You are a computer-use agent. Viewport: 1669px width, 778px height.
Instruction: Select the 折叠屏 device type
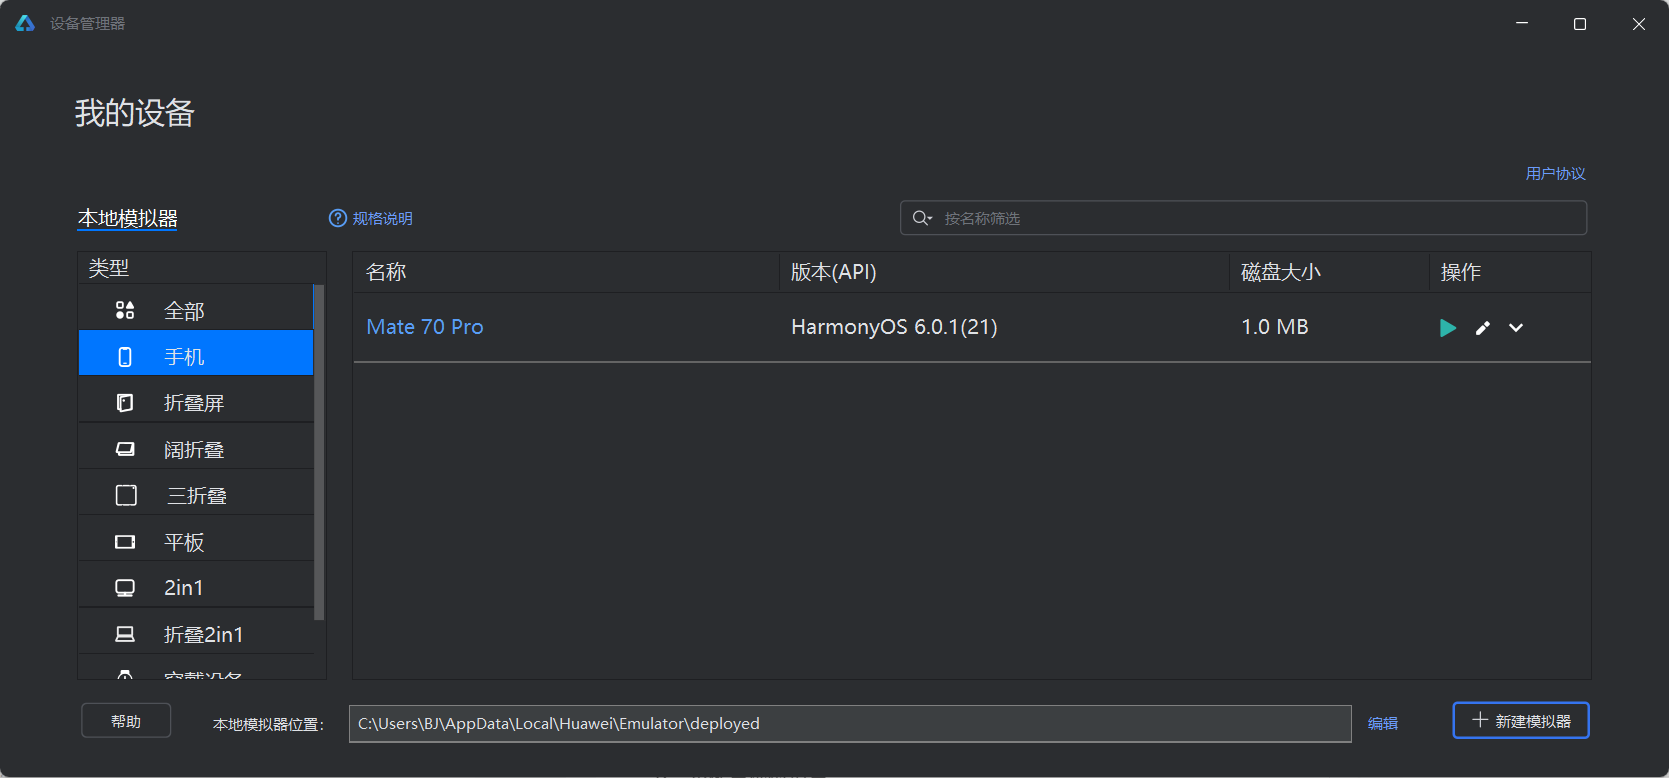coord(196,402)
